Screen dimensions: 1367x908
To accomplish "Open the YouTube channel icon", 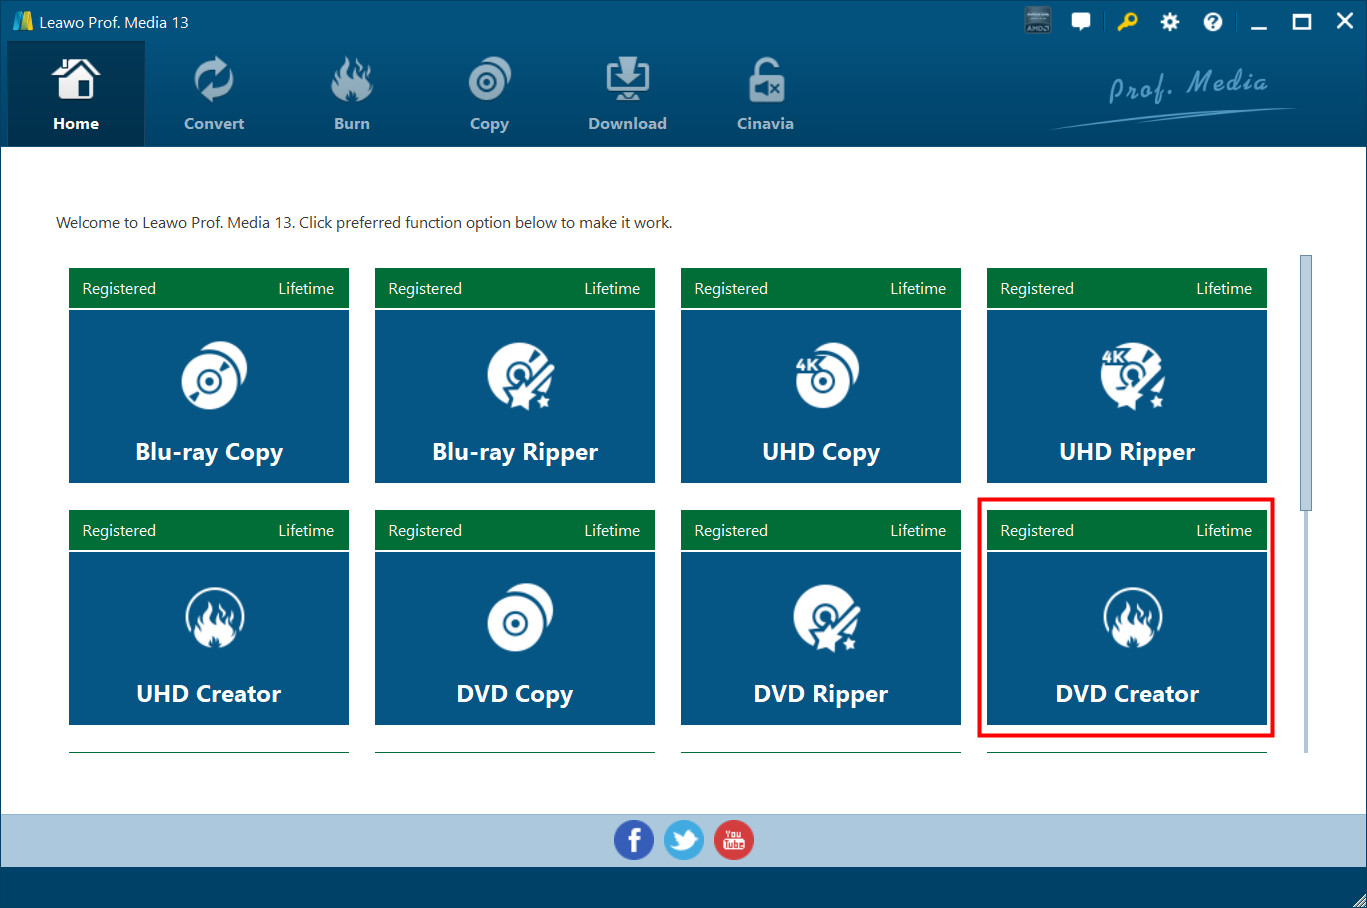I will click(734, 840).
